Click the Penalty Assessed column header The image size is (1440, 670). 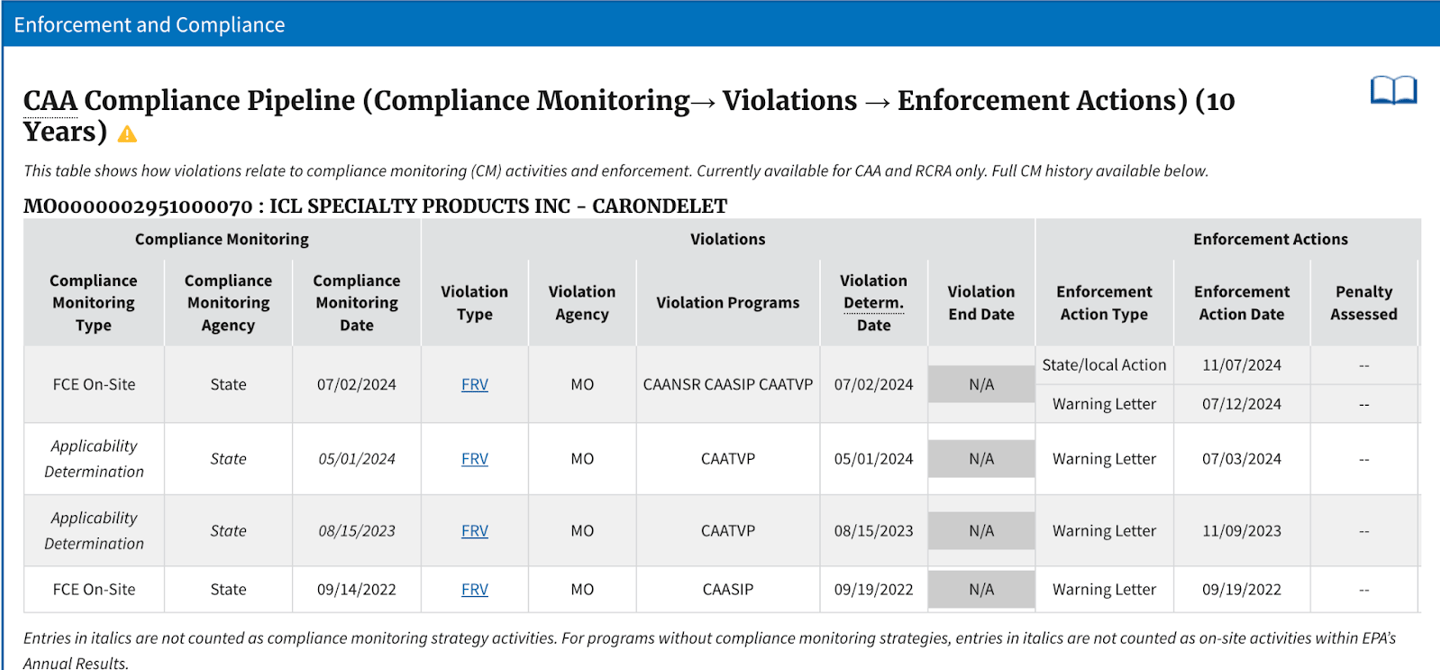coord(1364,303)
